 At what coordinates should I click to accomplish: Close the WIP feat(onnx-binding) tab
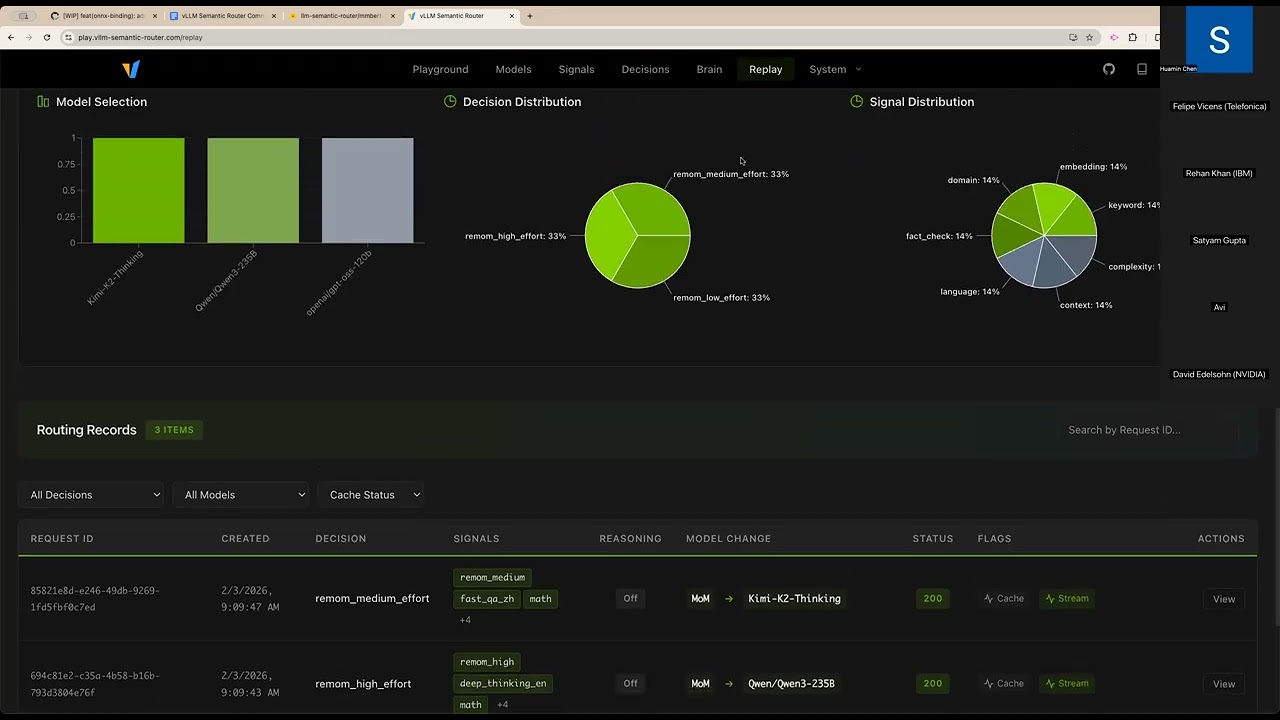click(154, 16)
